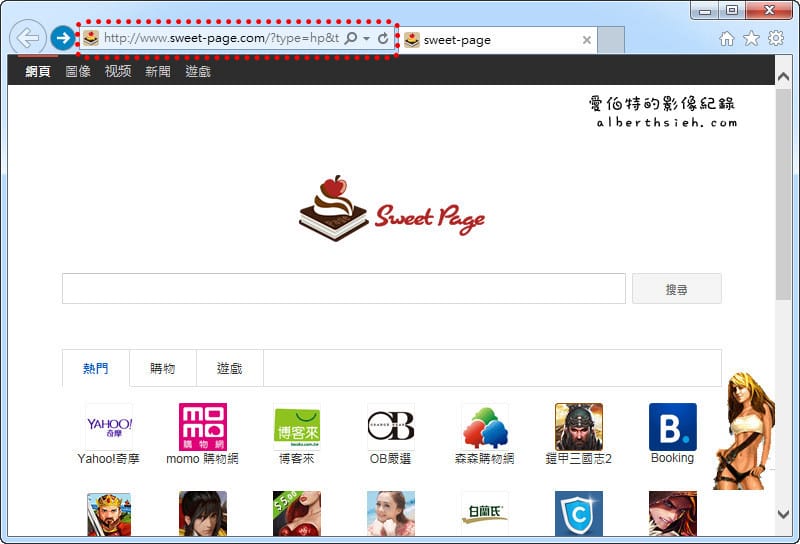Click the 鎧甲三國志2 text label
Image resolution: width=800 pixels, height=544 pixels.
(579, 459)
